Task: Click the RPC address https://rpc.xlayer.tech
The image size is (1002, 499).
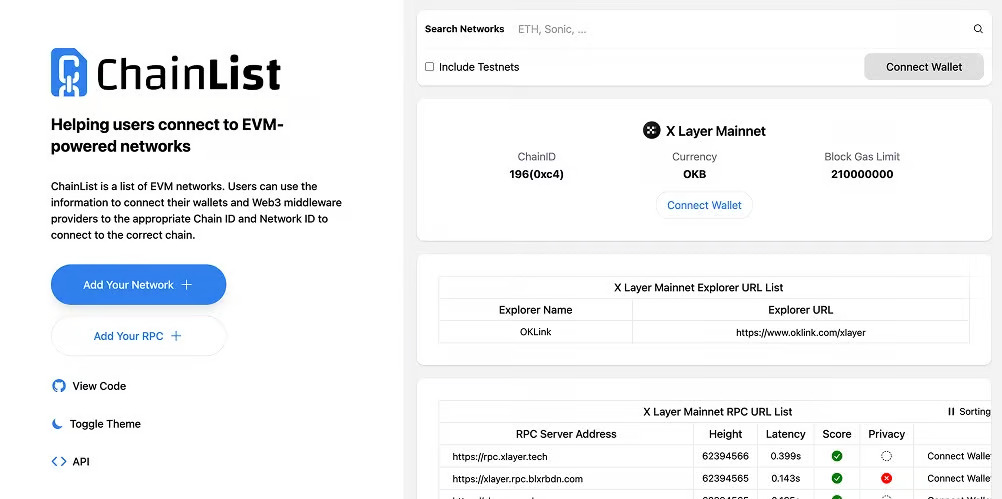Action: (x=500, y=456)
